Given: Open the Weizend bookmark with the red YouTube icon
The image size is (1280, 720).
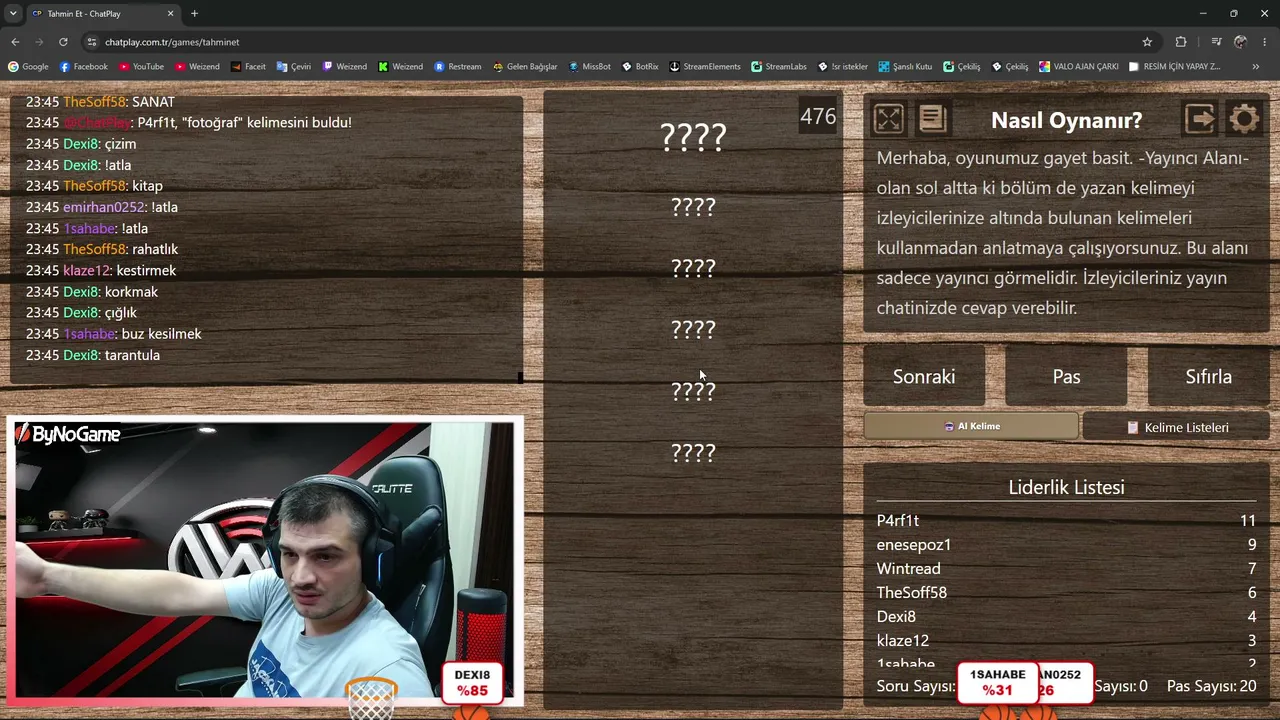Looking at the screenshot, I should click(x=197, y=67).
